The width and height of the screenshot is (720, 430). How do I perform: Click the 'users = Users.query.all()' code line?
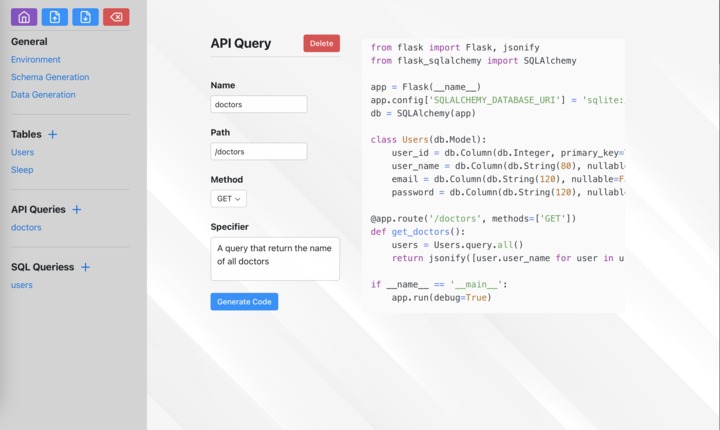(x=457, y=245)
